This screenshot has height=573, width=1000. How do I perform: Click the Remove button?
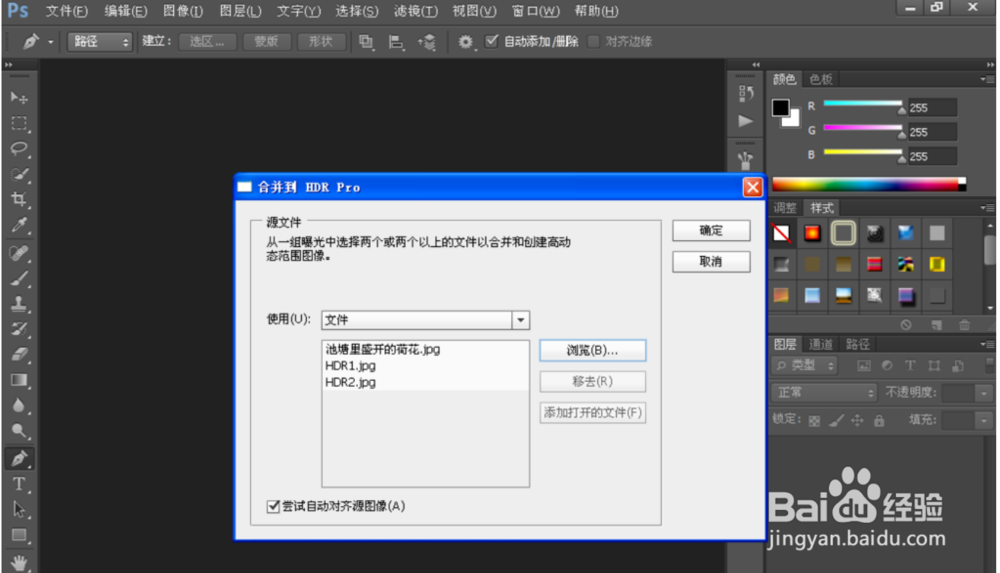(x=592, y=382)
